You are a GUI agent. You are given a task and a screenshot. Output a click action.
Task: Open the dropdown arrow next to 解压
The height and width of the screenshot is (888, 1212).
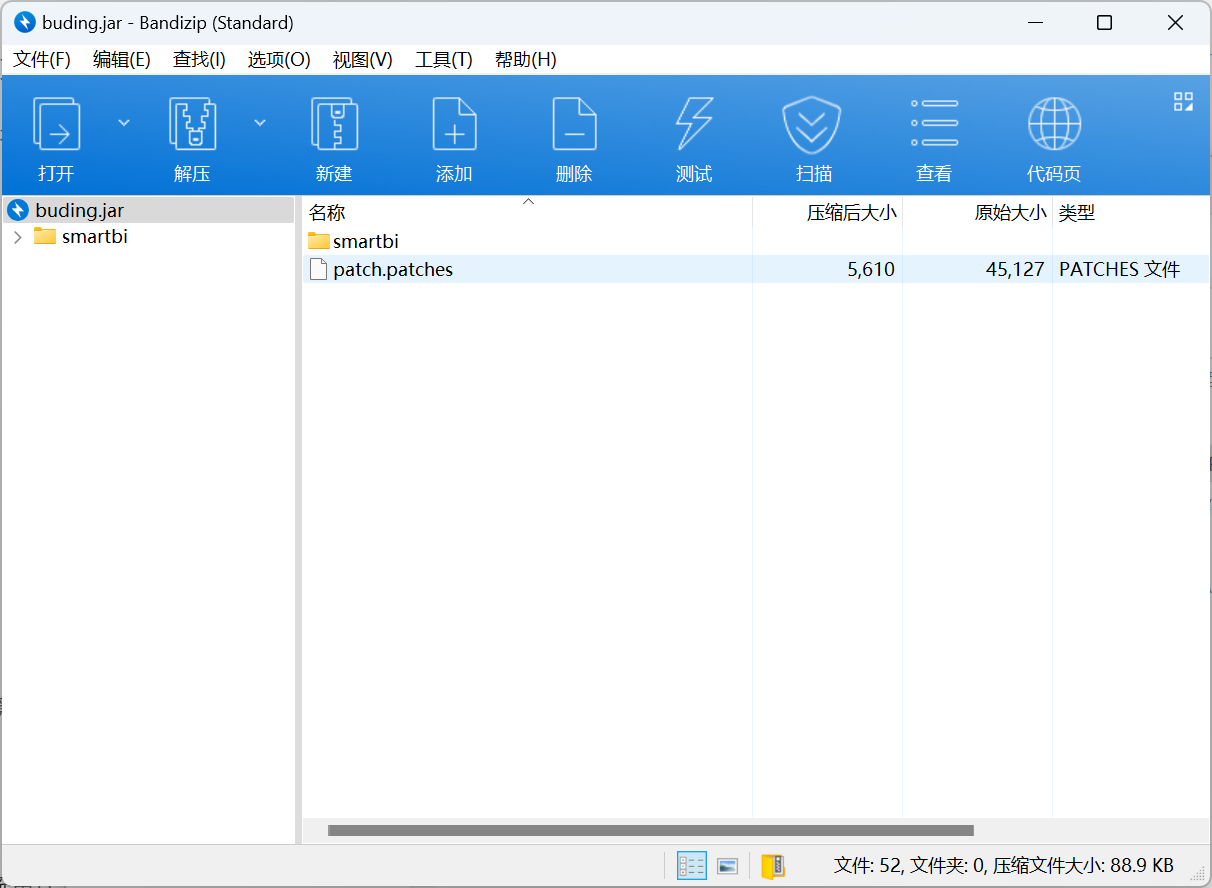tap(260, 123)
